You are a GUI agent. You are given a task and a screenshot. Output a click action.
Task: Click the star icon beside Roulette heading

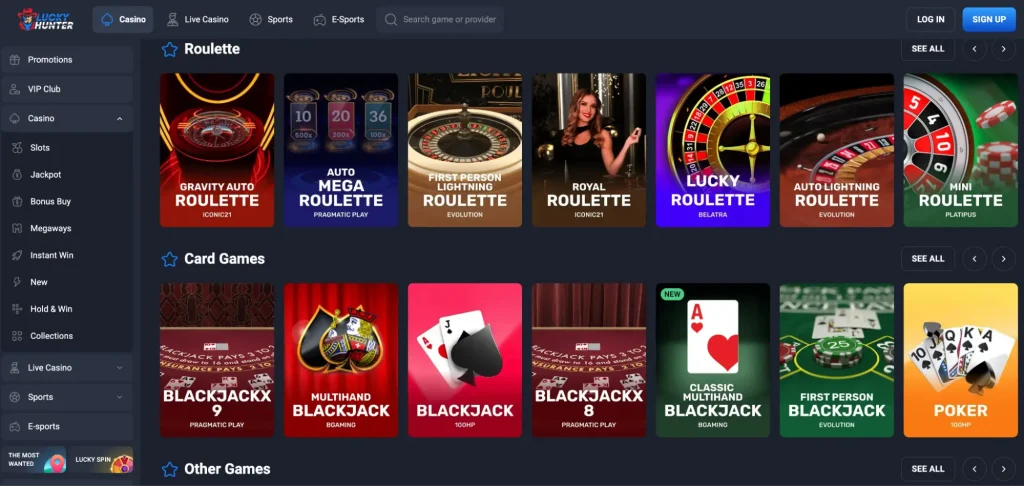tap(170, 50)
